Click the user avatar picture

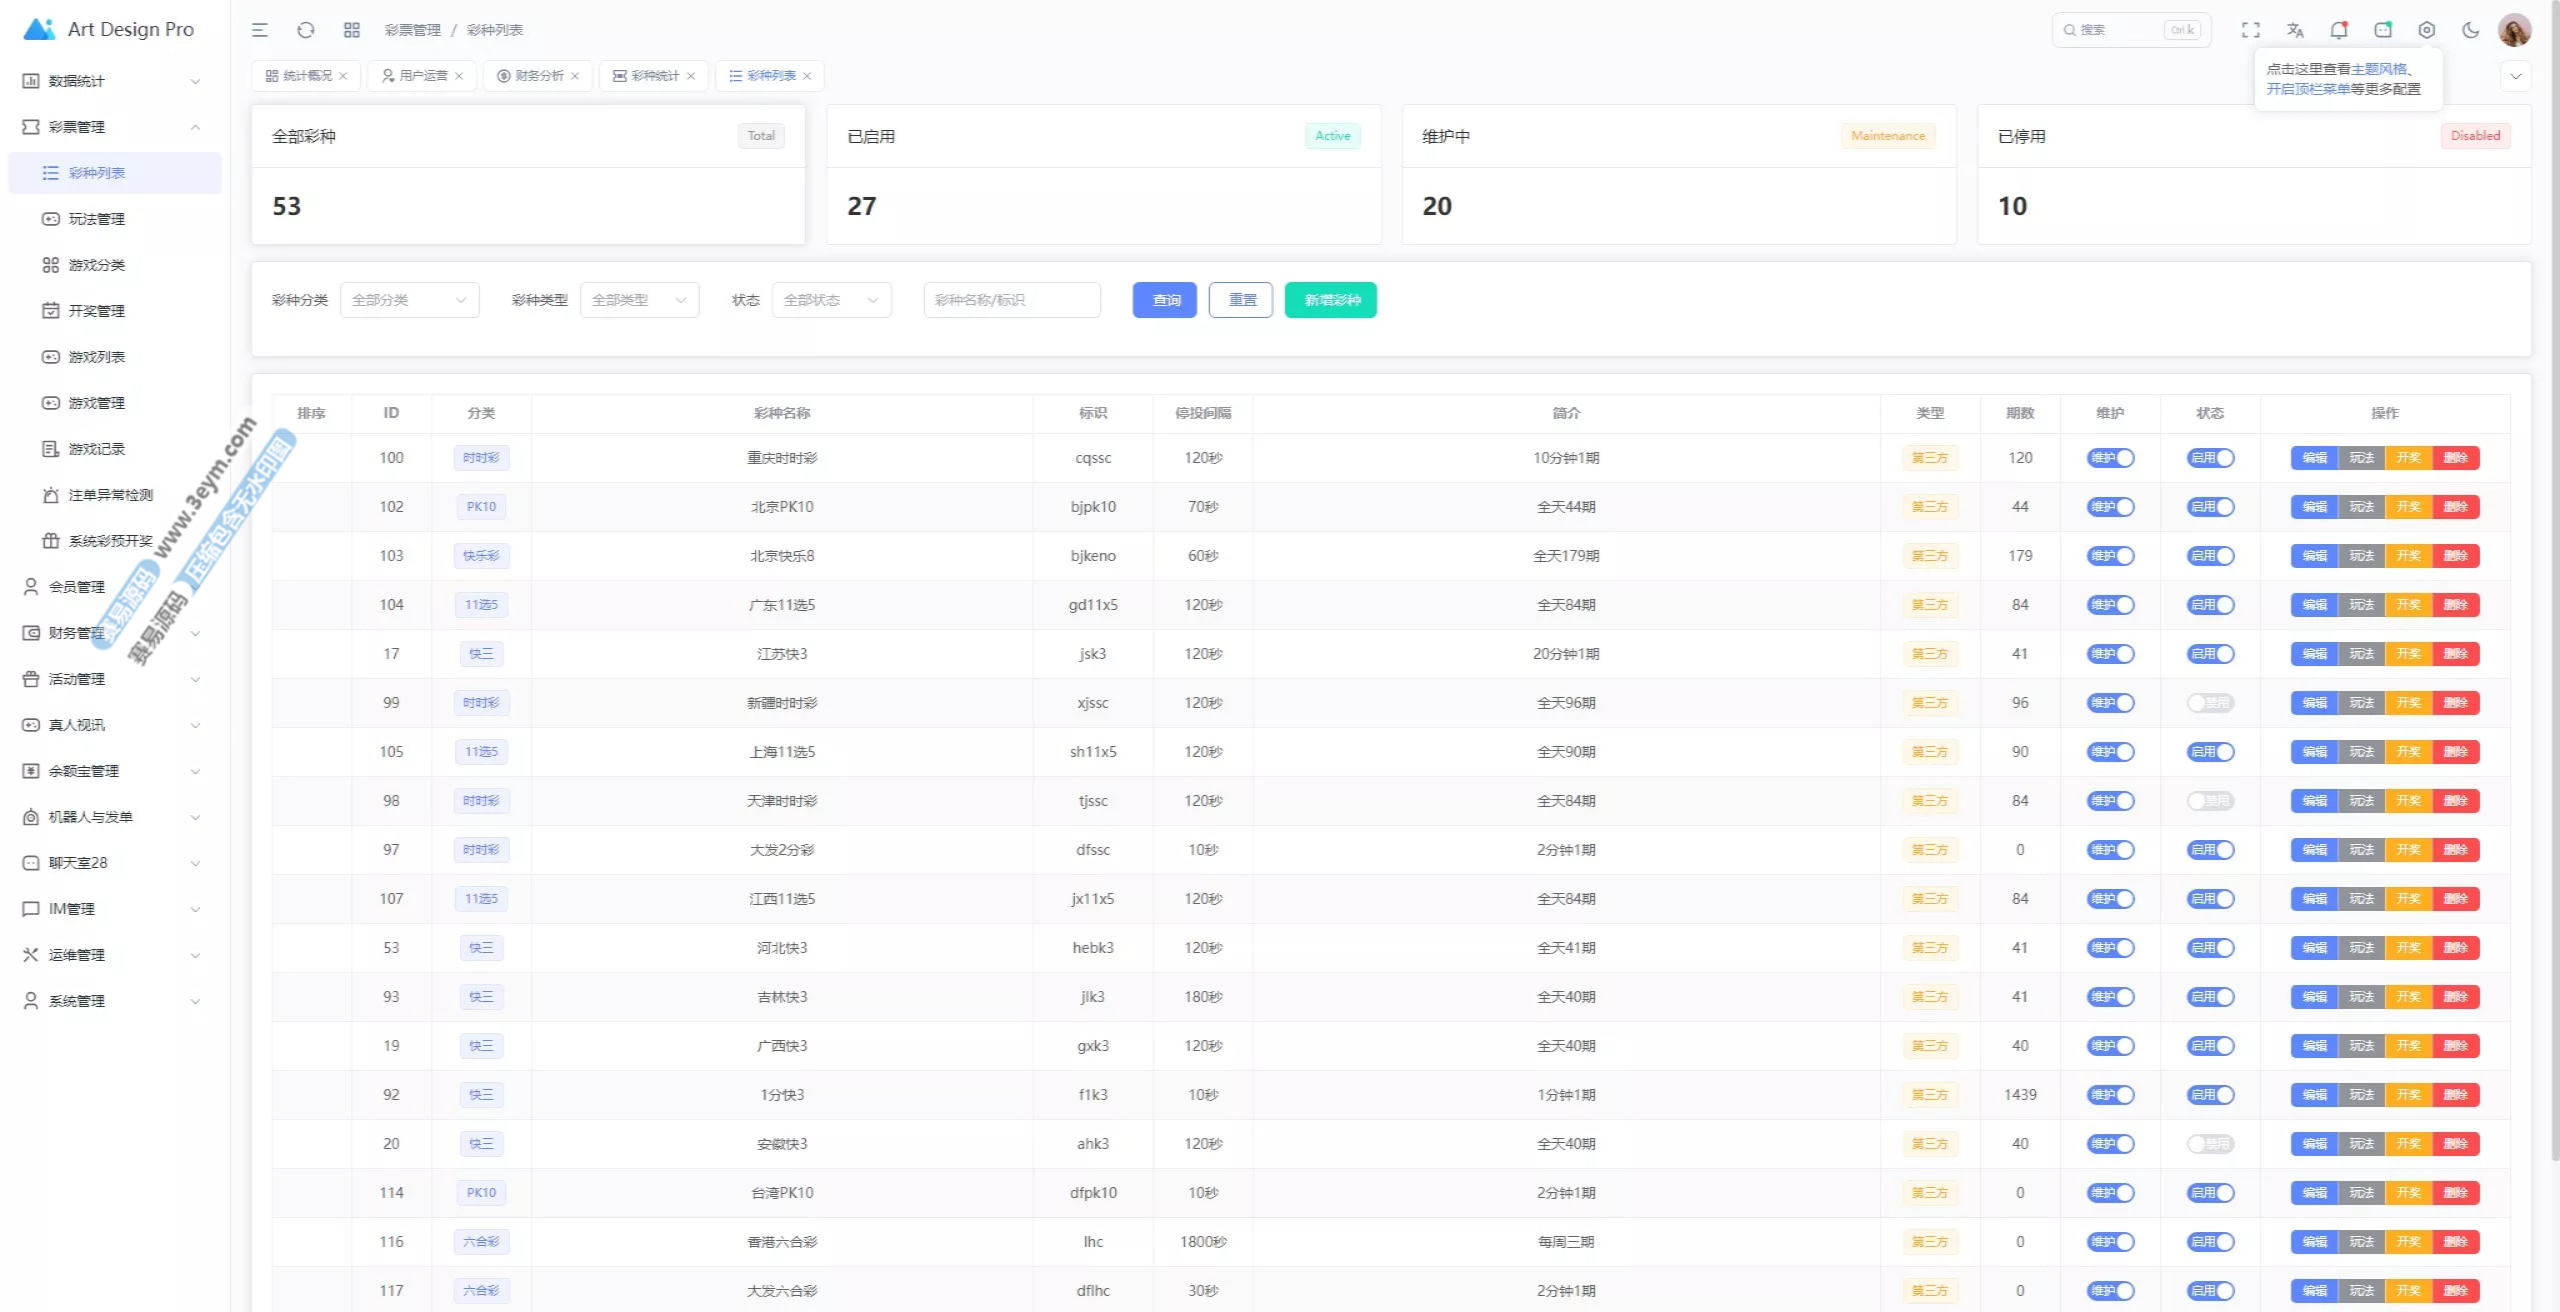(x=2514, y=30)
